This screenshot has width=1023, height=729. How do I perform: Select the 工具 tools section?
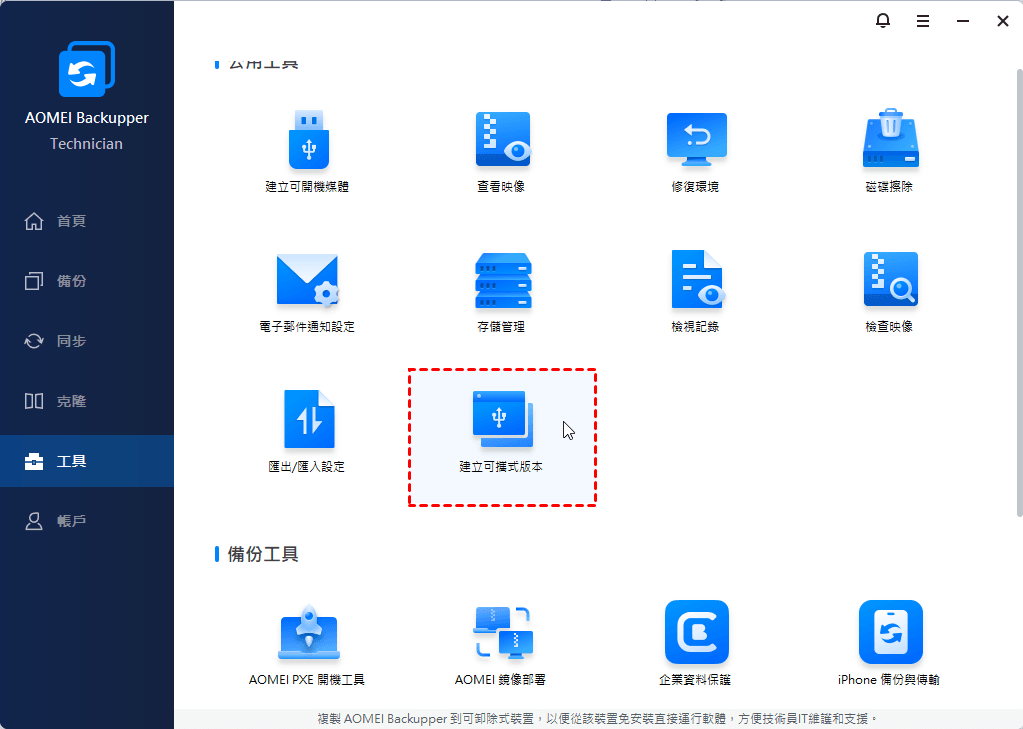(x=87, y=461)
